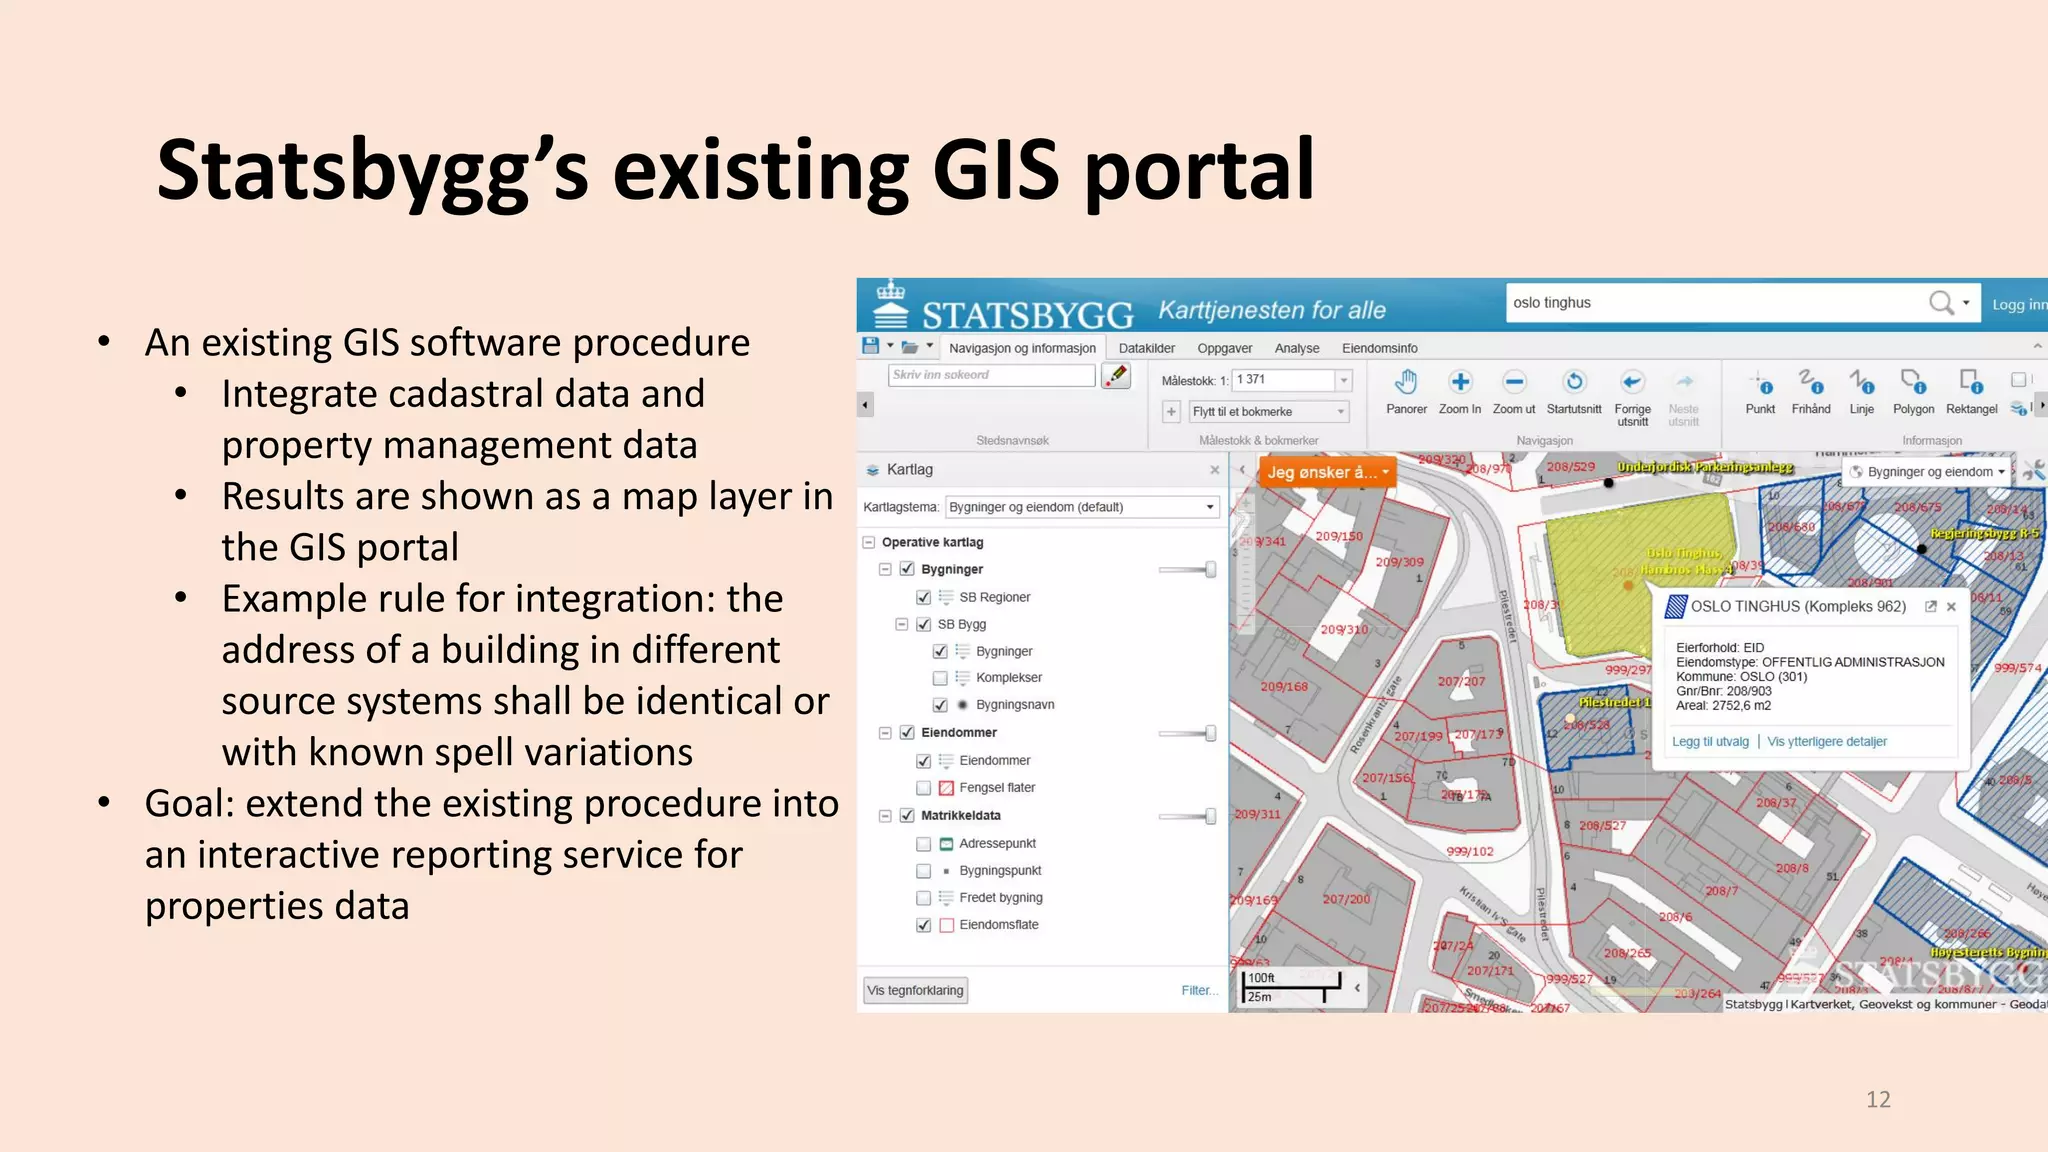Open the Analyse tab

(1297, 348)
